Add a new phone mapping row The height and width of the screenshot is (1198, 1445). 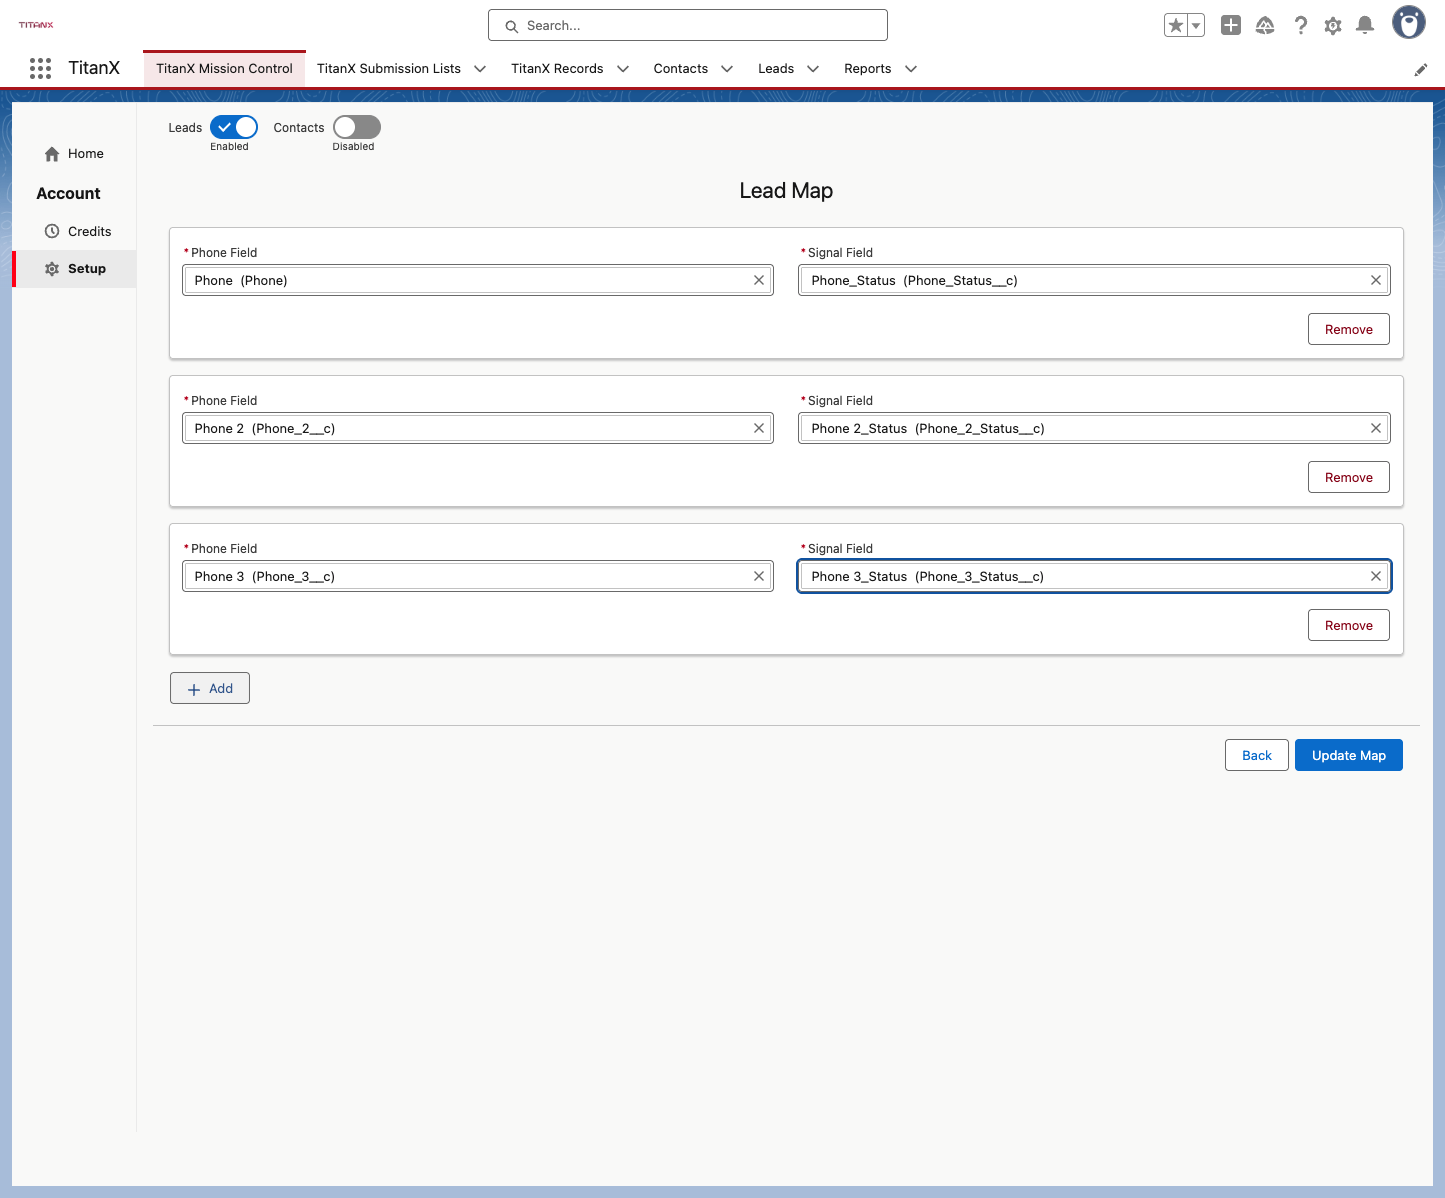210,688
